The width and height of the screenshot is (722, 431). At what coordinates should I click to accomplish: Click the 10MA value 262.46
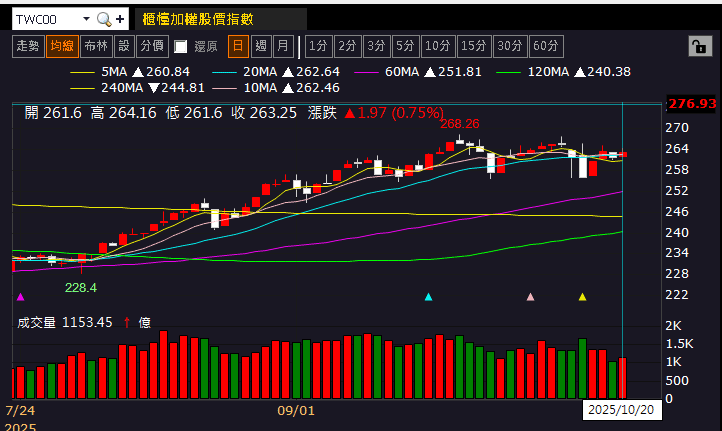pos(318,87)
